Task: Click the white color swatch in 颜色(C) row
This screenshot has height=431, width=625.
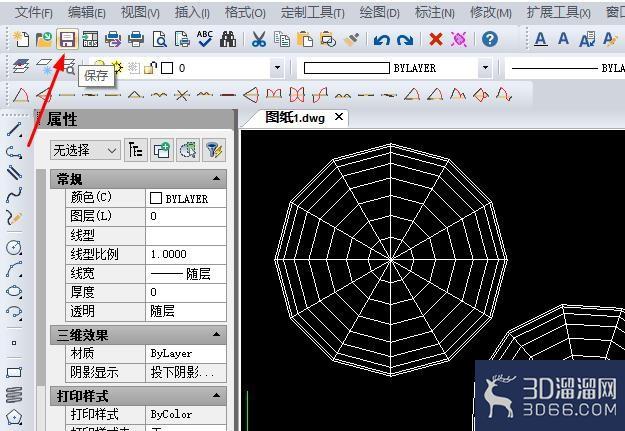Action: pyautogui.click(x=155, y=198)
